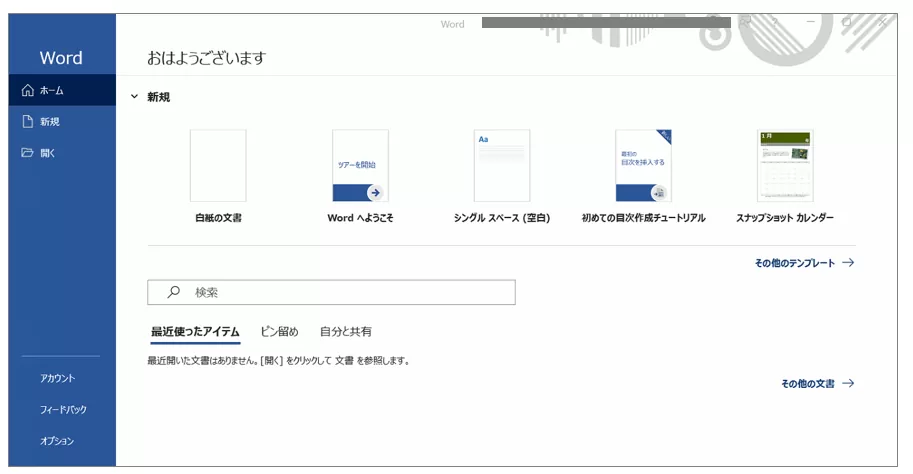
Task: Click the magnifying glass icon in search box
Action: click(173, 292)
